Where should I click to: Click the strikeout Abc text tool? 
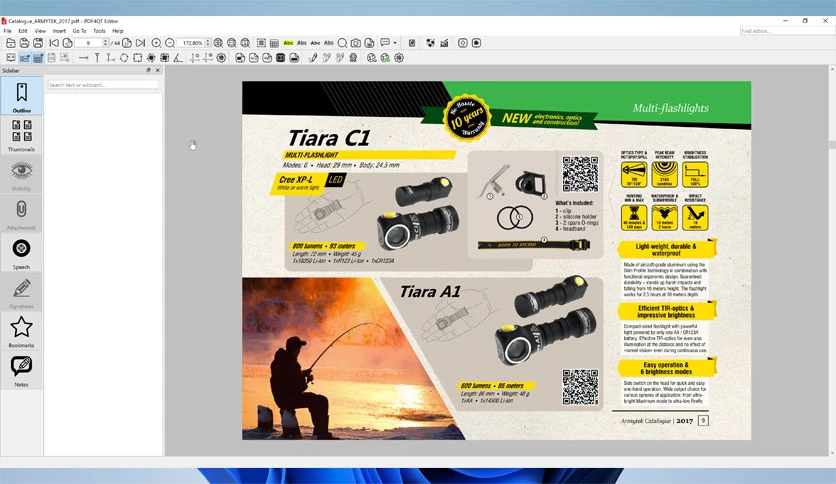coord(315,43)
